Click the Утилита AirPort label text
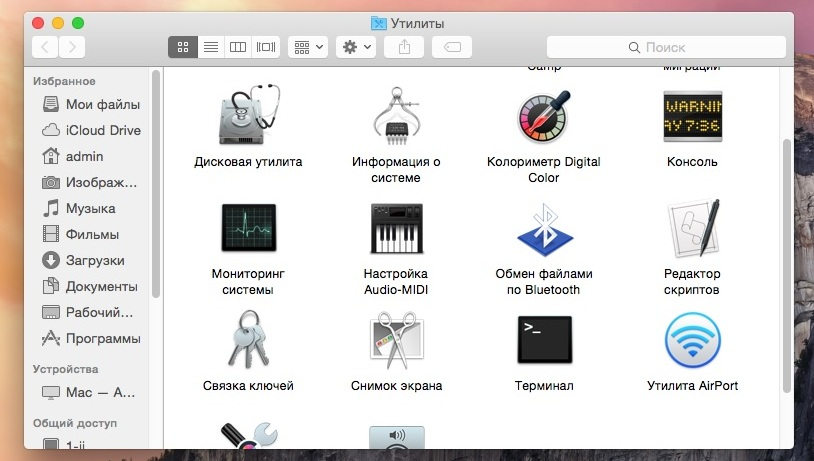The height and width of the screenshot is (461, 814). [693, 386]
